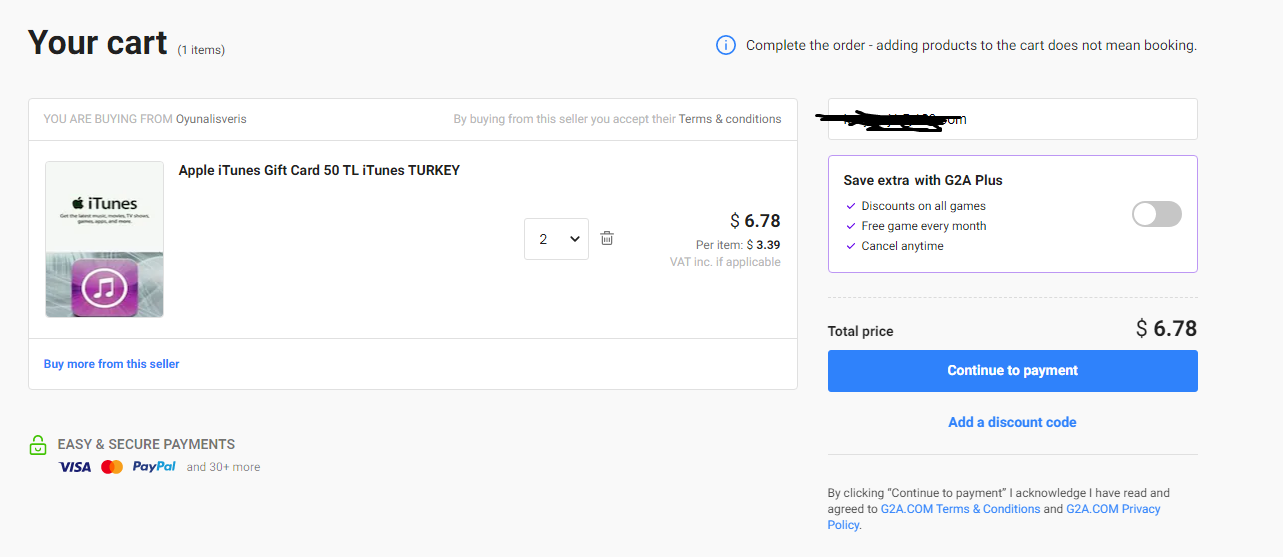Click 'Save extra with G2A Plus' heading
This screenshot has height=557, width=1283.
(x=923, y=181)
